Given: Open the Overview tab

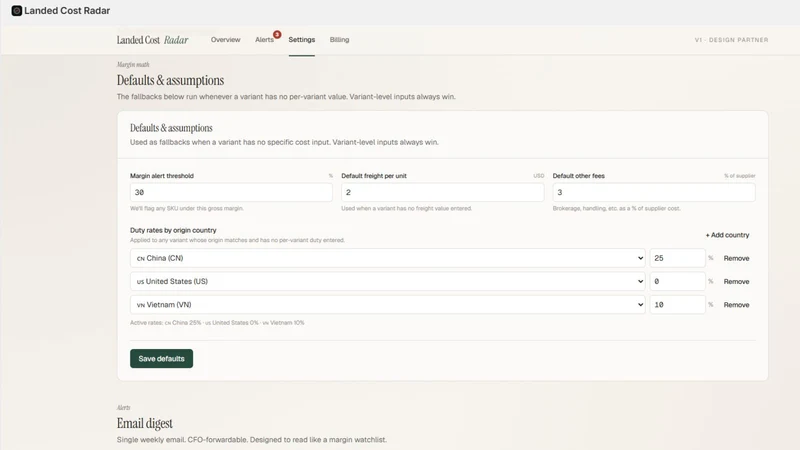Looking at the screenshot, I should tap(226, 40).
